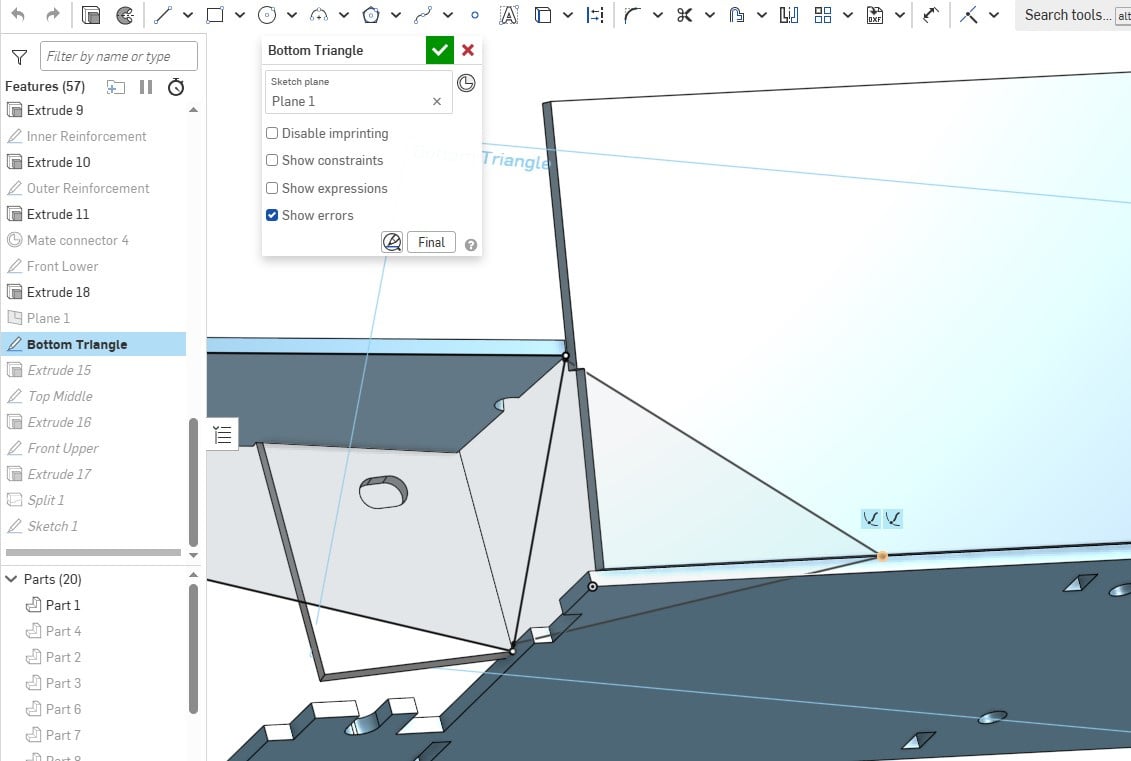Activate the 3 point arc tool
This screenshot has height=761, width=1131.
(x=319, y=14)
